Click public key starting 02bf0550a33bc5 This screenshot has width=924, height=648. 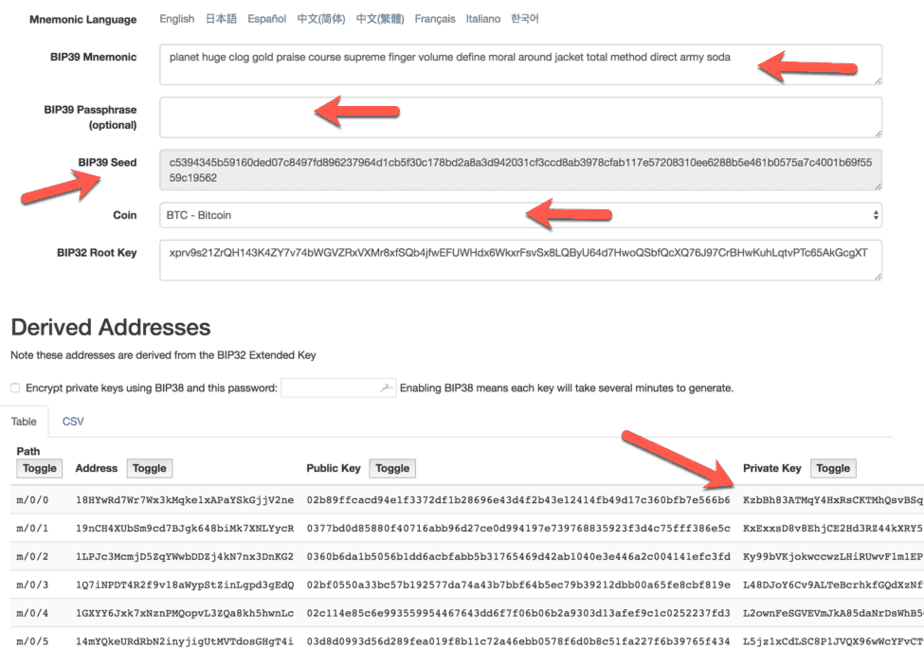point(519,585)
